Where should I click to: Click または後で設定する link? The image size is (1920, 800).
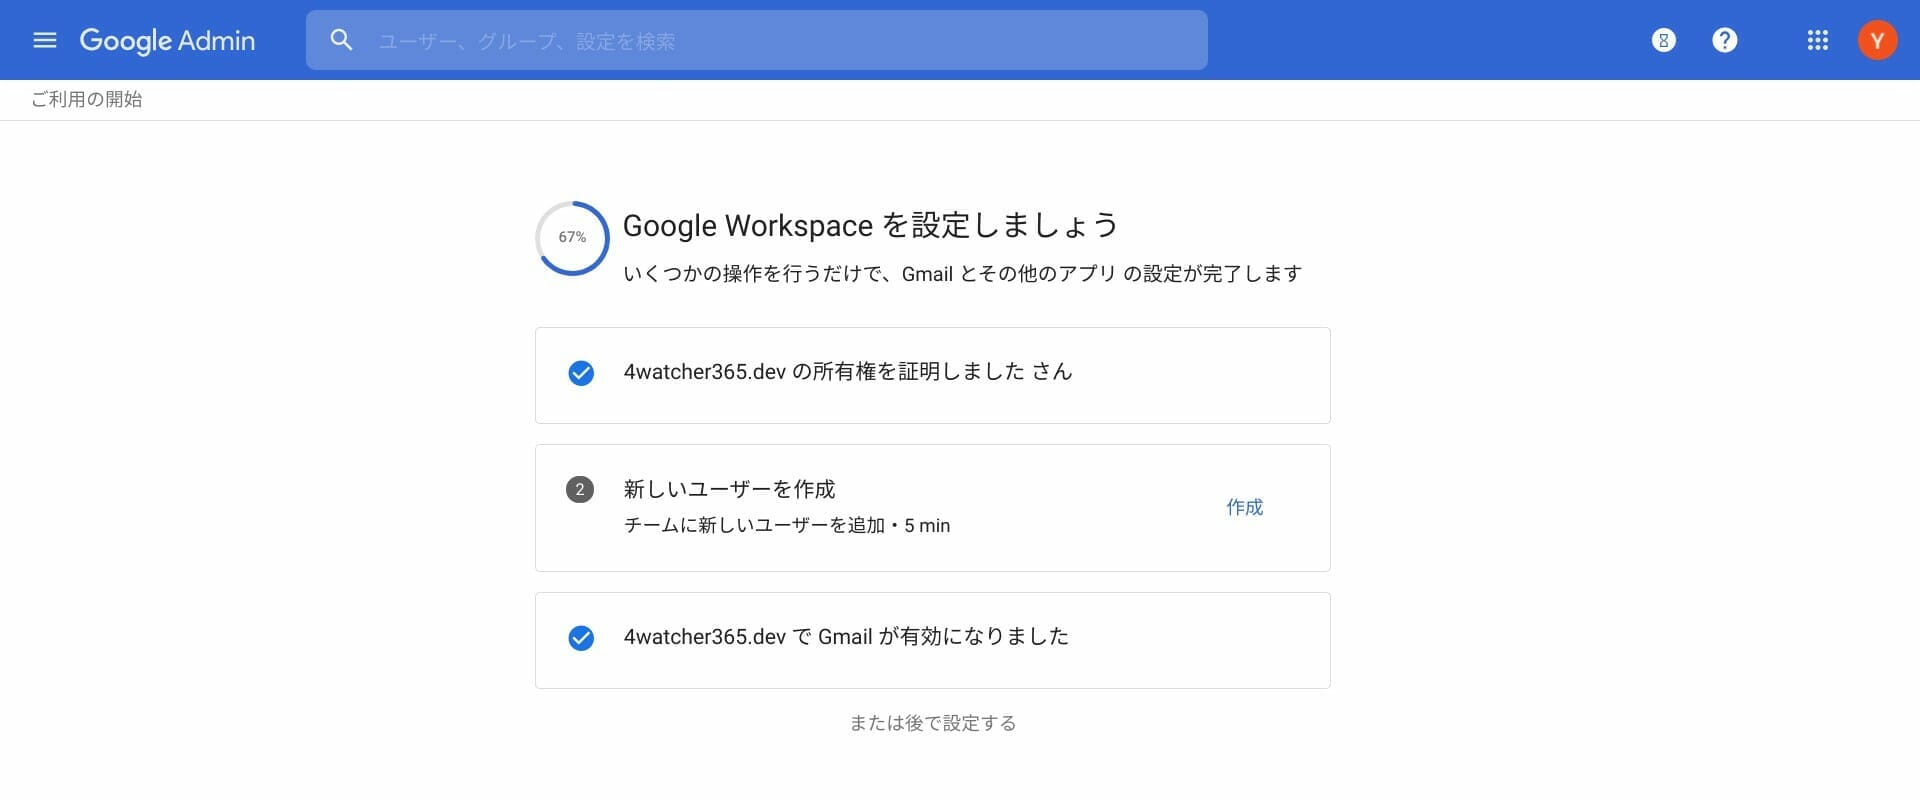pyautogui.click(x=932, y=723)
